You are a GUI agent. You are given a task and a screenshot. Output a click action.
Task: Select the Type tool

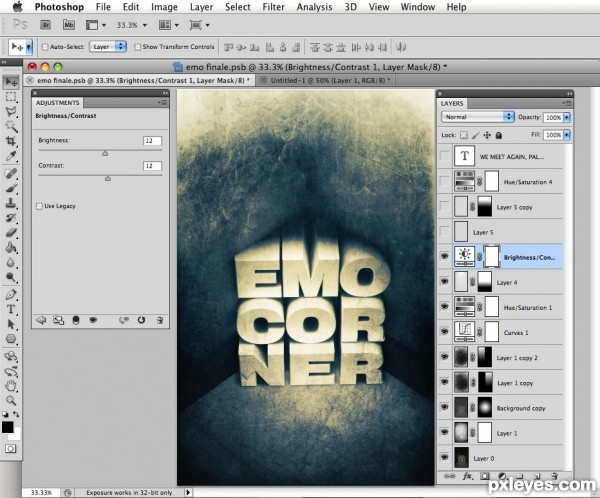point(11,309)
